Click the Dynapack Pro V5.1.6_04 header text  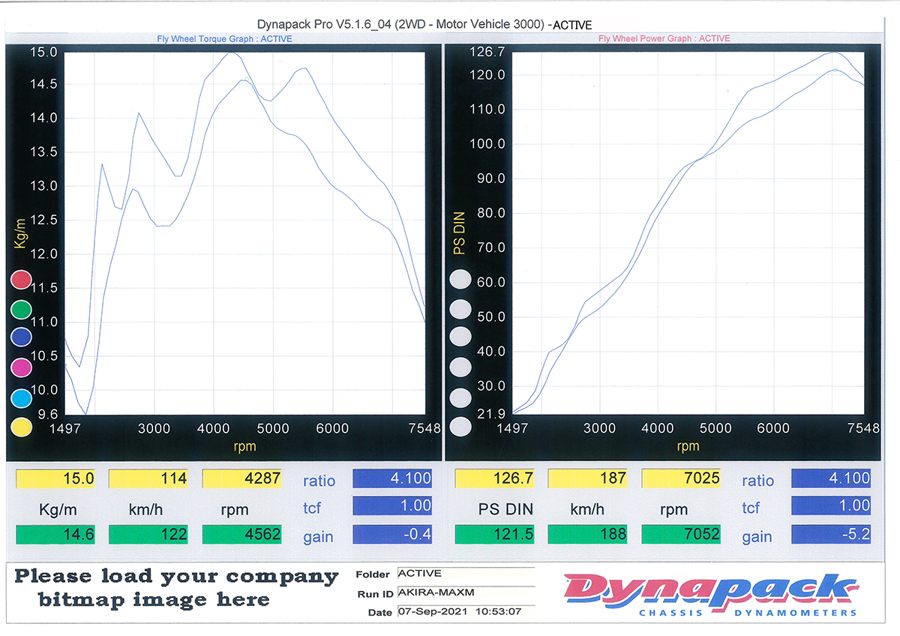[424, 24]
